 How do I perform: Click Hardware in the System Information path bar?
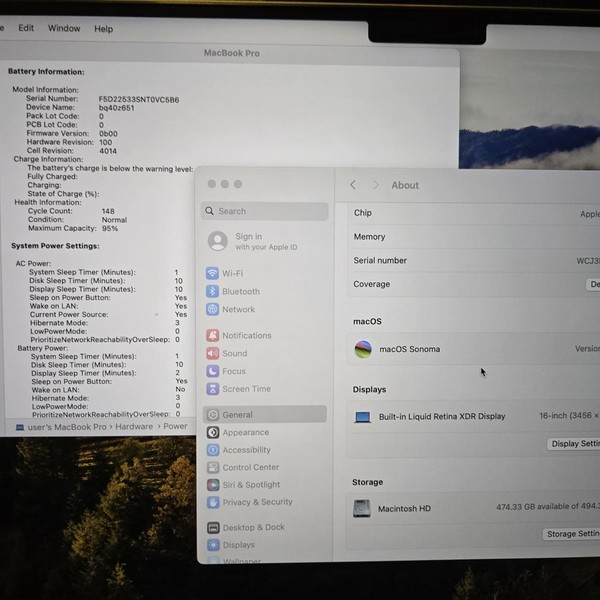click(134, 427)
